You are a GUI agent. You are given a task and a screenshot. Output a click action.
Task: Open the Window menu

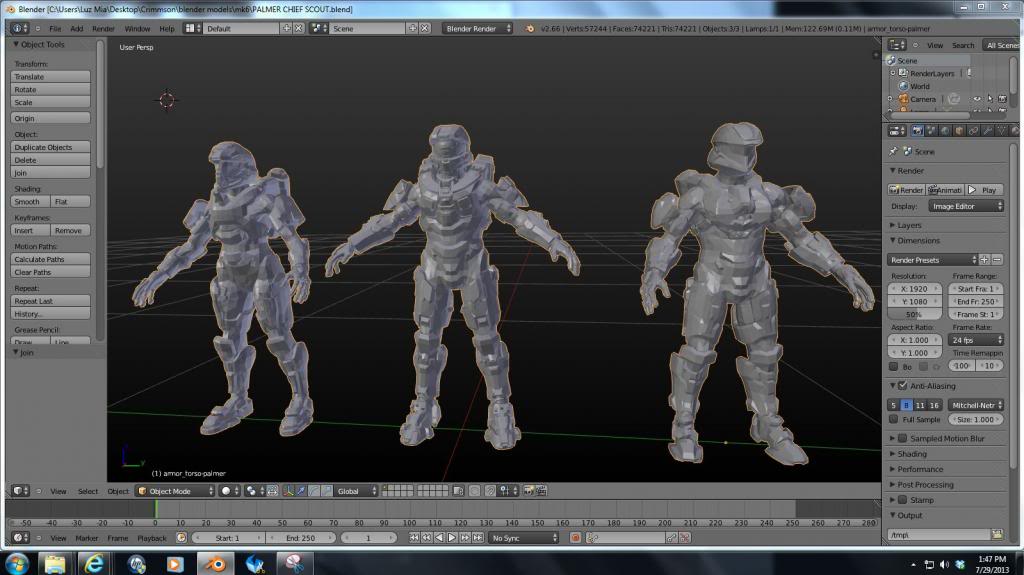coord(137,29)
